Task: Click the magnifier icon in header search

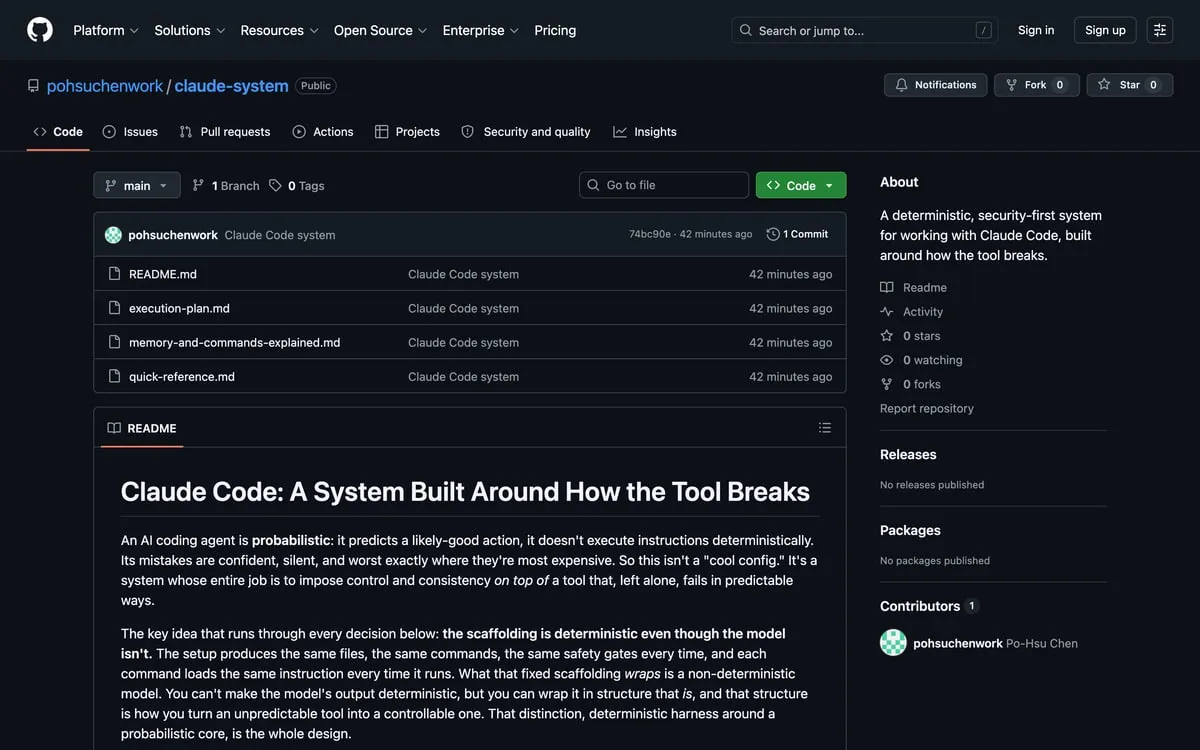Action: [x=746, y=30]
